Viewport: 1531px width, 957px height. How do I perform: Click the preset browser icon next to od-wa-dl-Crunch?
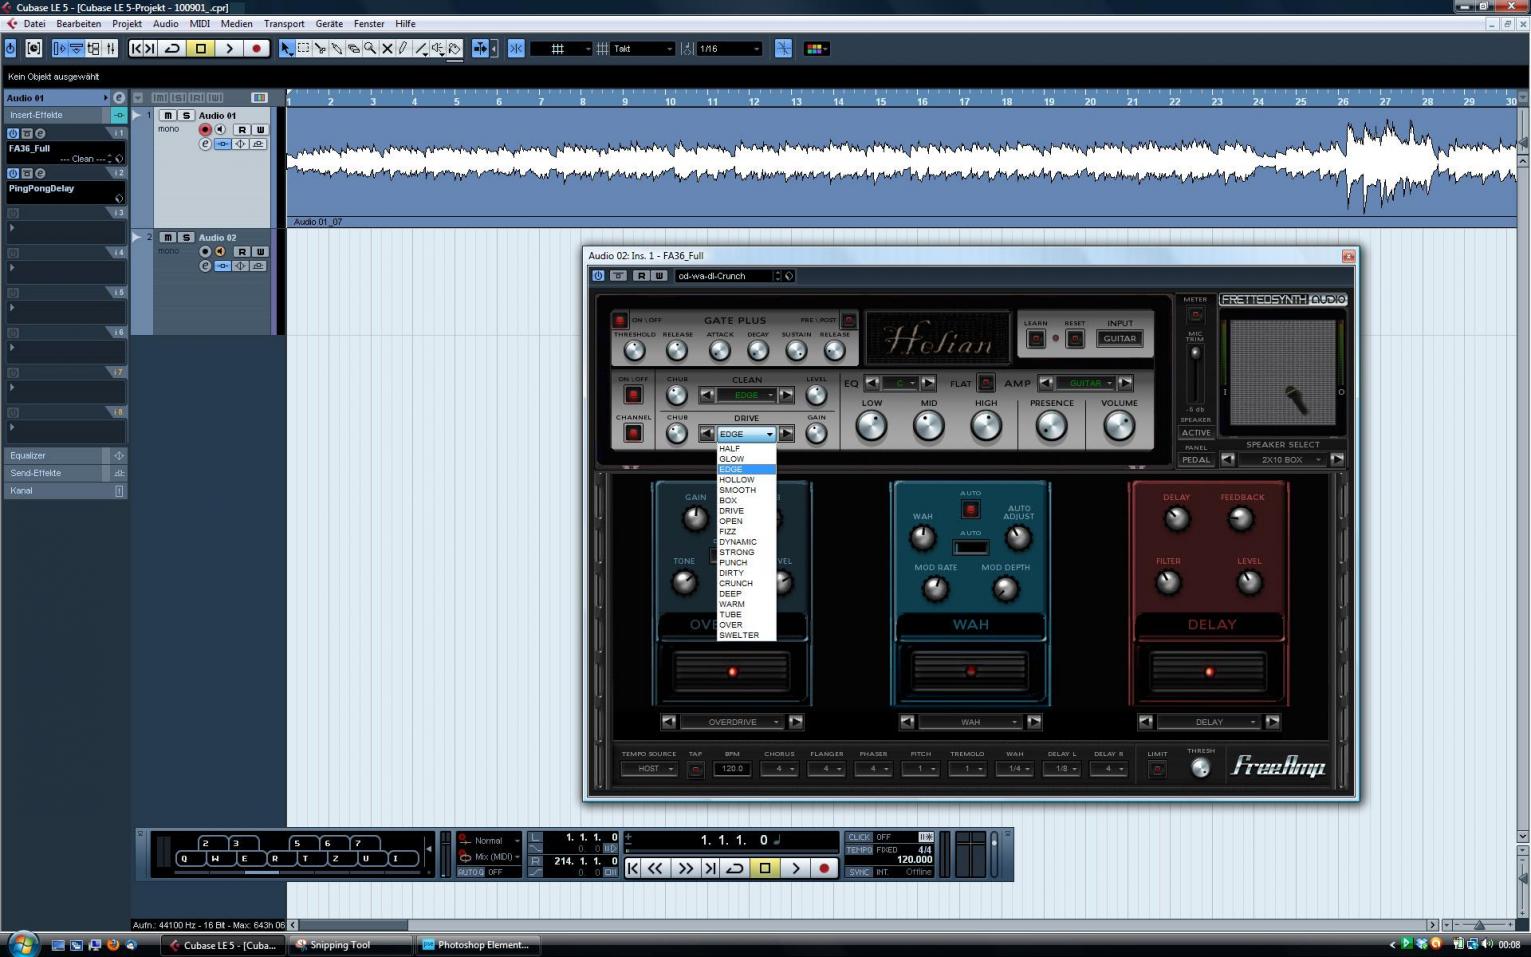[789, 276]
